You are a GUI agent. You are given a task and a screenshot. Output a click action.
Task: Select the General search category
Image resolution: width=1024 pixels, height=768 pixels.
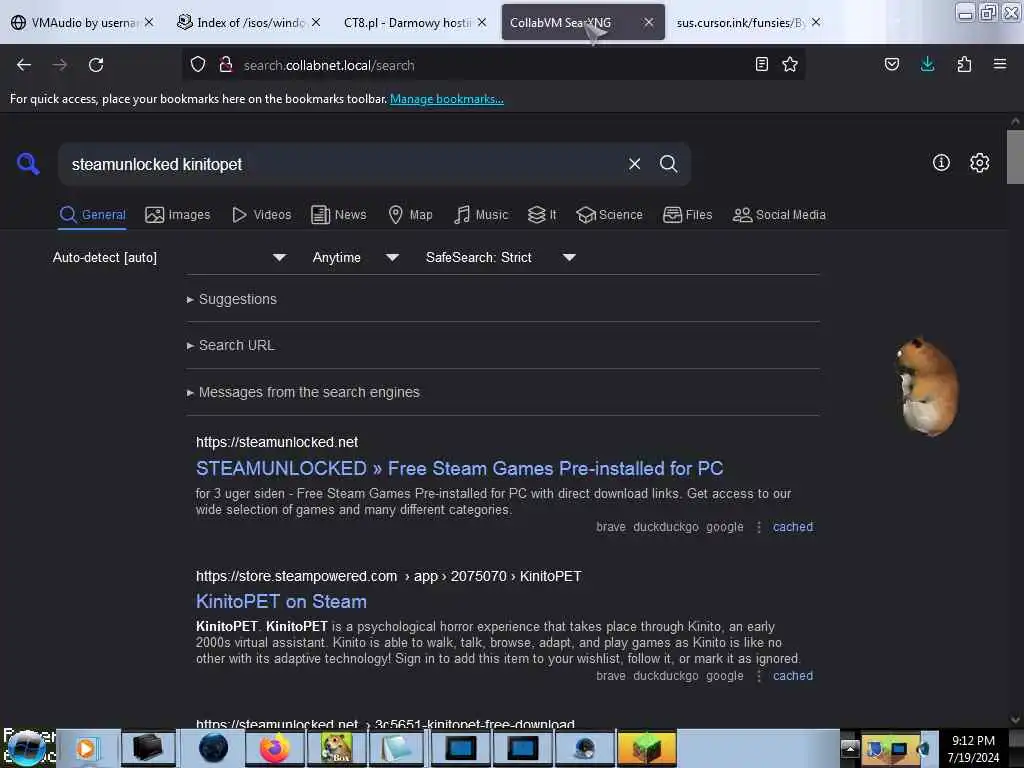click(92, 215)
